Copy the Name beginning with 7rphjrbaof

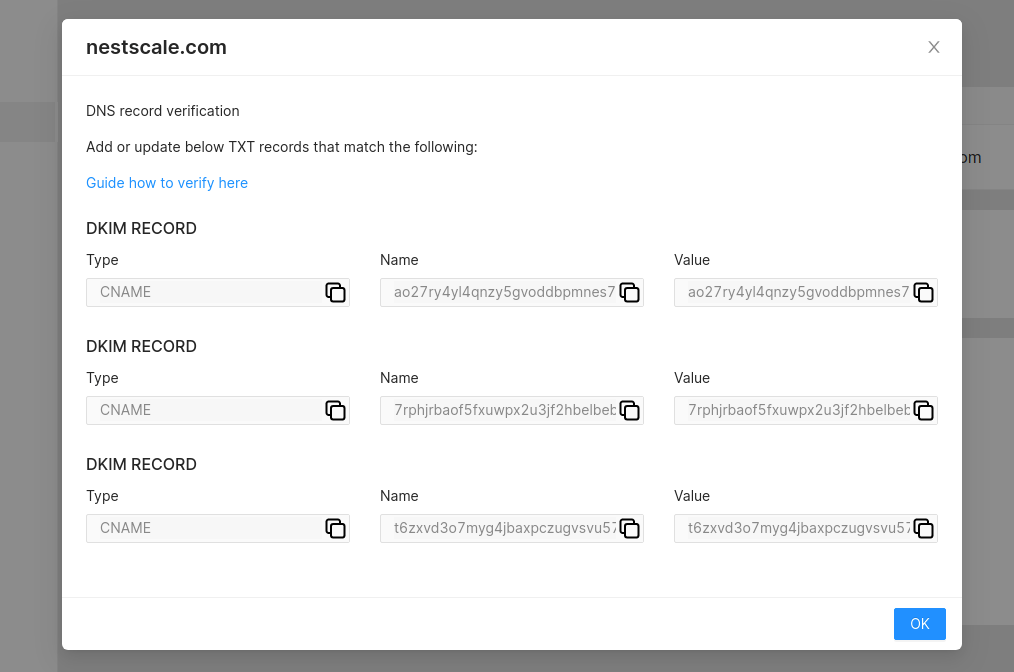tap(630, 410)
